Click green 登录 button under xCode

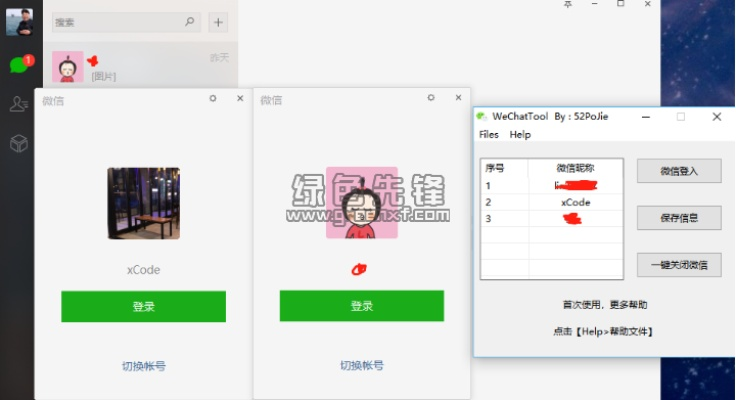point(143,307)
